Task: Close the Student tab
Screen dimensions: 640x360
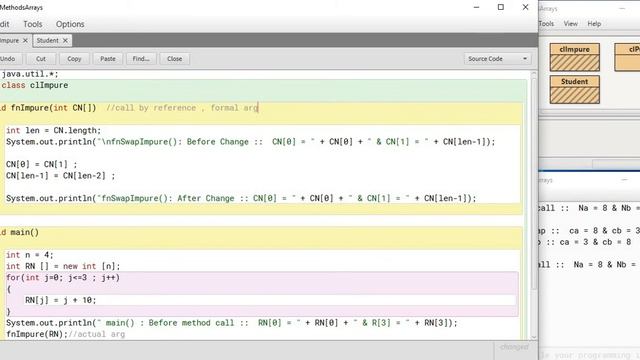Action: [x=65, y=40]
